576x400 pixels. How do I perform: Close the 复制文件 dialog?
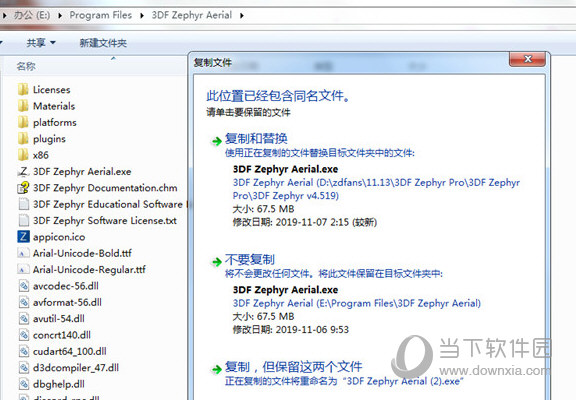pyautogui.click(x=527, y=59)
